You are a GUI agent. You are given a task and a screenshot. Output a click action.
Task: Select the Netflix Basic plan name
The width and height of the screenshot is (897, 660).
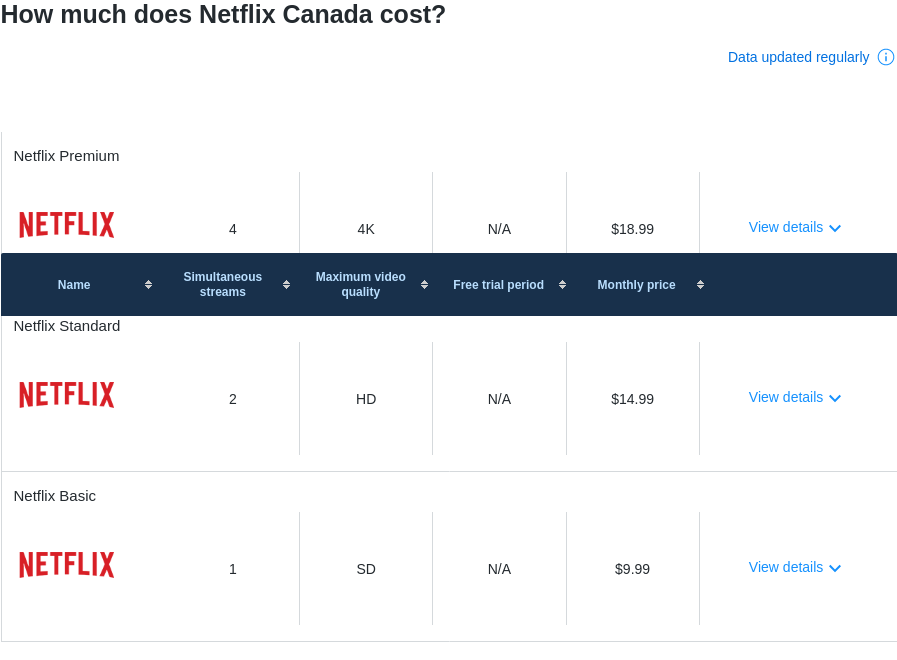tap(54, 496)
